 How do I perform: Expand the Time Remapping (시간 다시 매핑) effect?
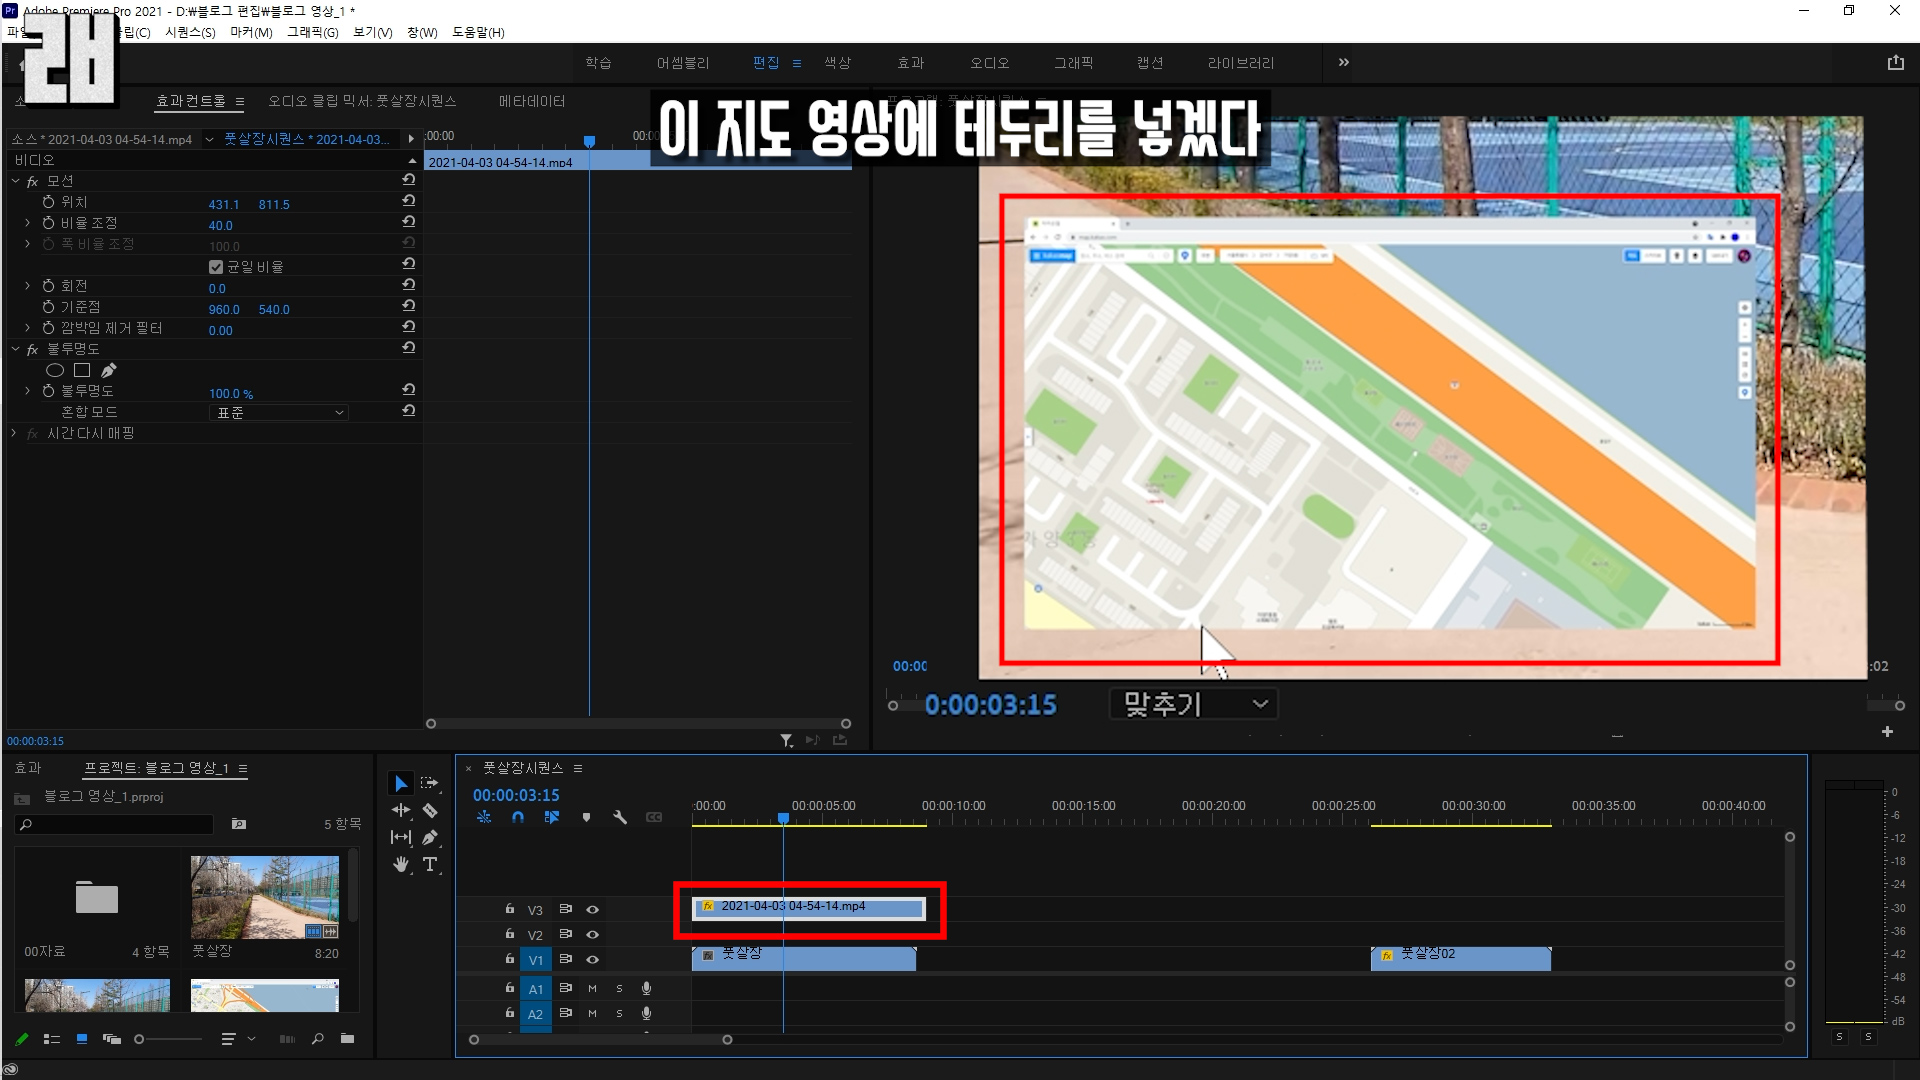click(14, 434)
